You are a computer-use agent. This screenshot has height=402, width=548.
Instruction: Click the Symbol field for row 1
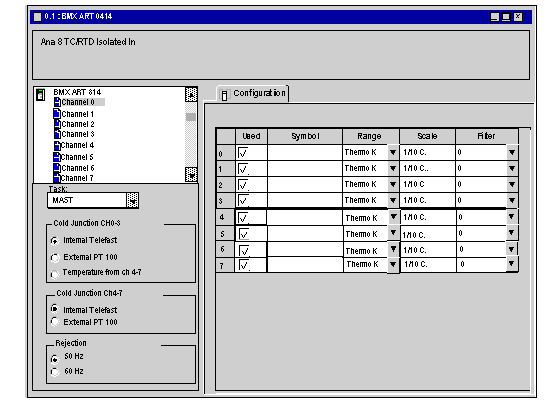click(x=305, y=168)
